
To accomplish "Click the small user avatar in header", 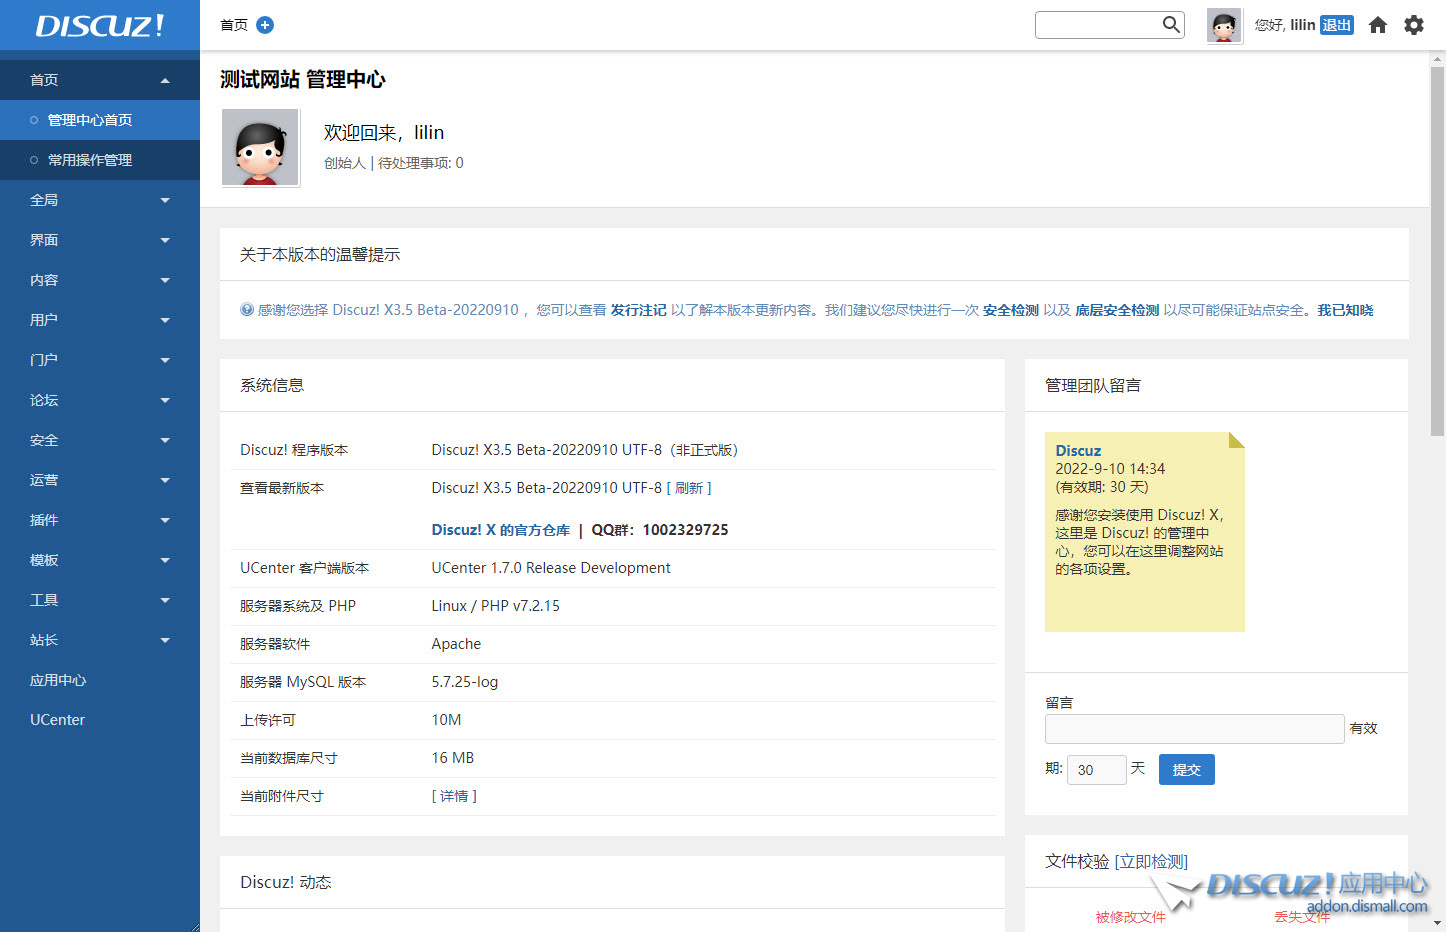I will [x=1224, y=26].
